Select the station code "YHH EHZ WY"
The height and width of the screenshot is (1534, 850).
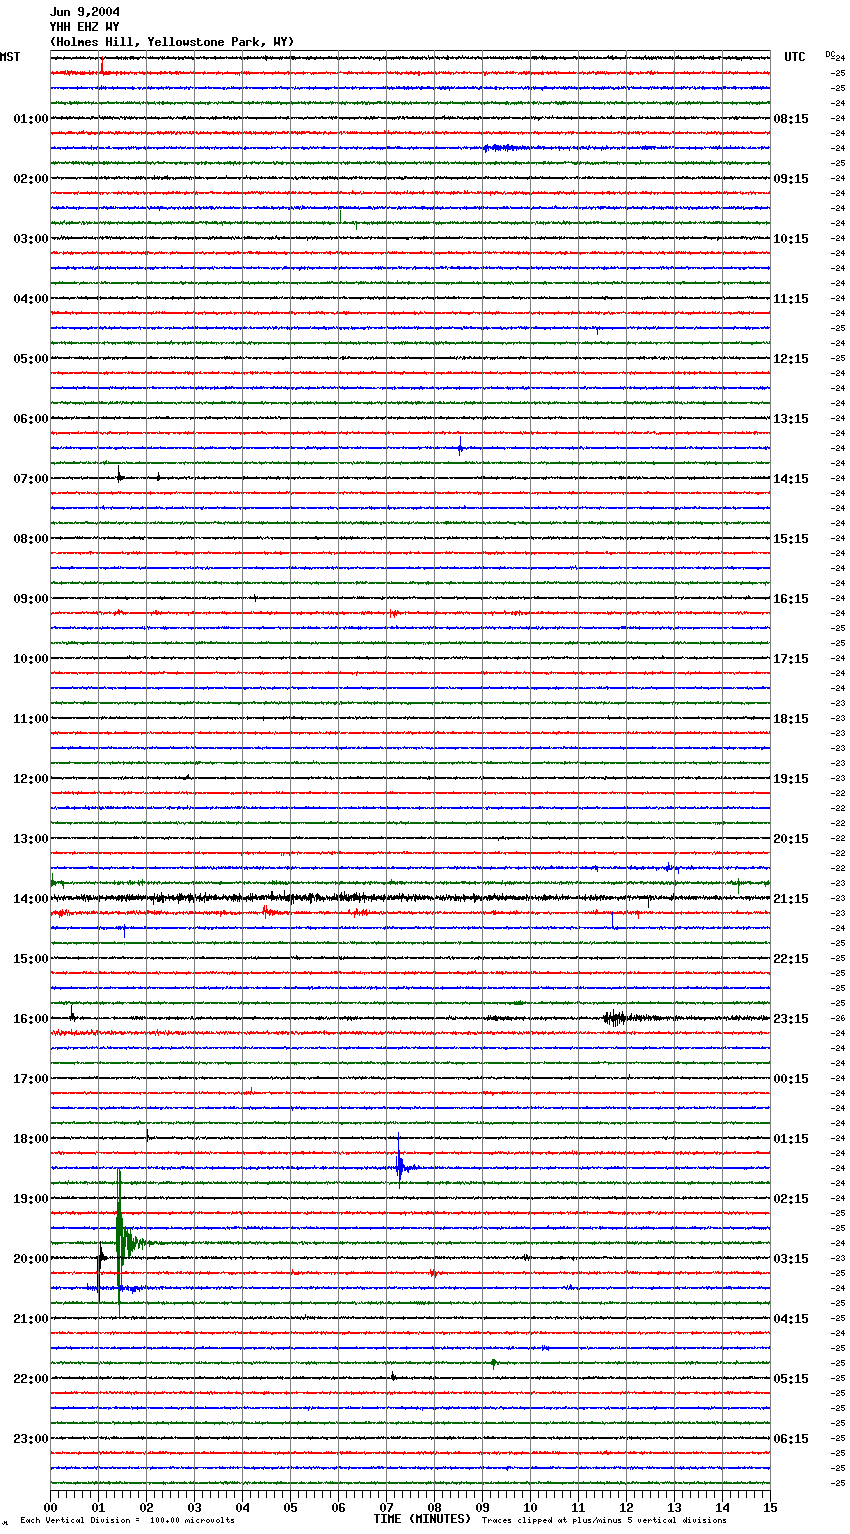coord(84,27)
